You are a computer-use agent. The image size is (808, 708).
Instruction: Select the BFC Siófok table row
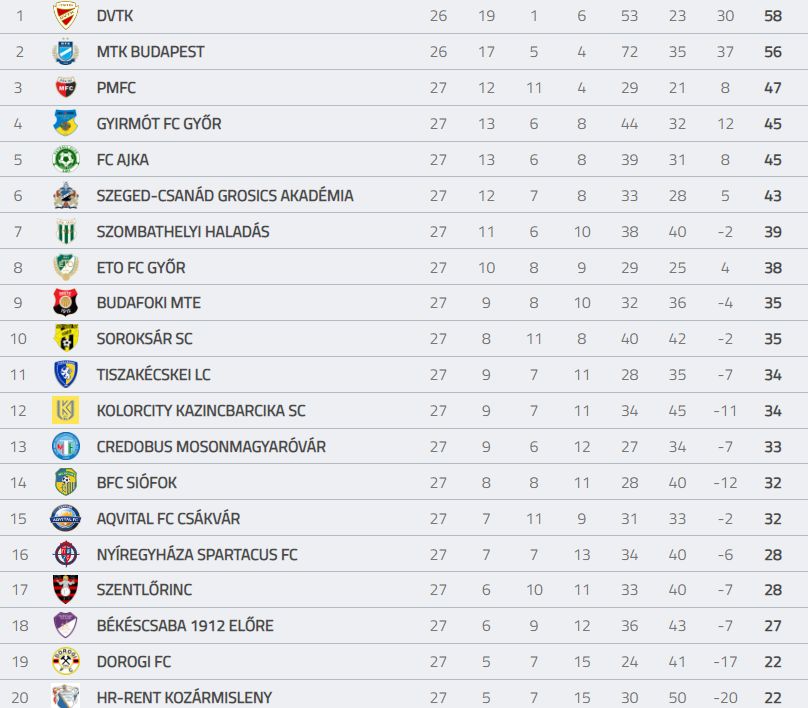[x=404, y=482]
